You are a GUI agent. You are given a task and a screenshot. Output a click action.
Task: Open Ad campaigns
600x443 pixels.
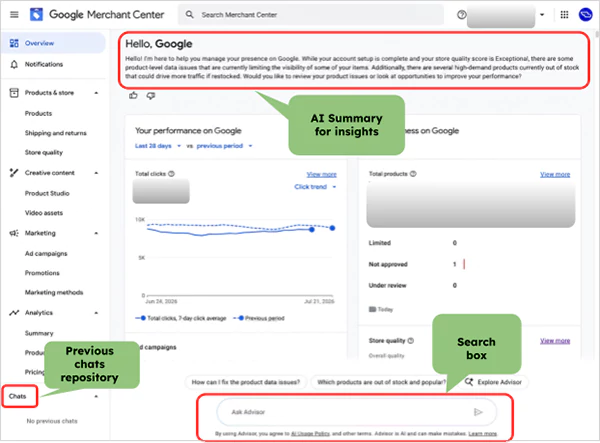pos(46,254)
